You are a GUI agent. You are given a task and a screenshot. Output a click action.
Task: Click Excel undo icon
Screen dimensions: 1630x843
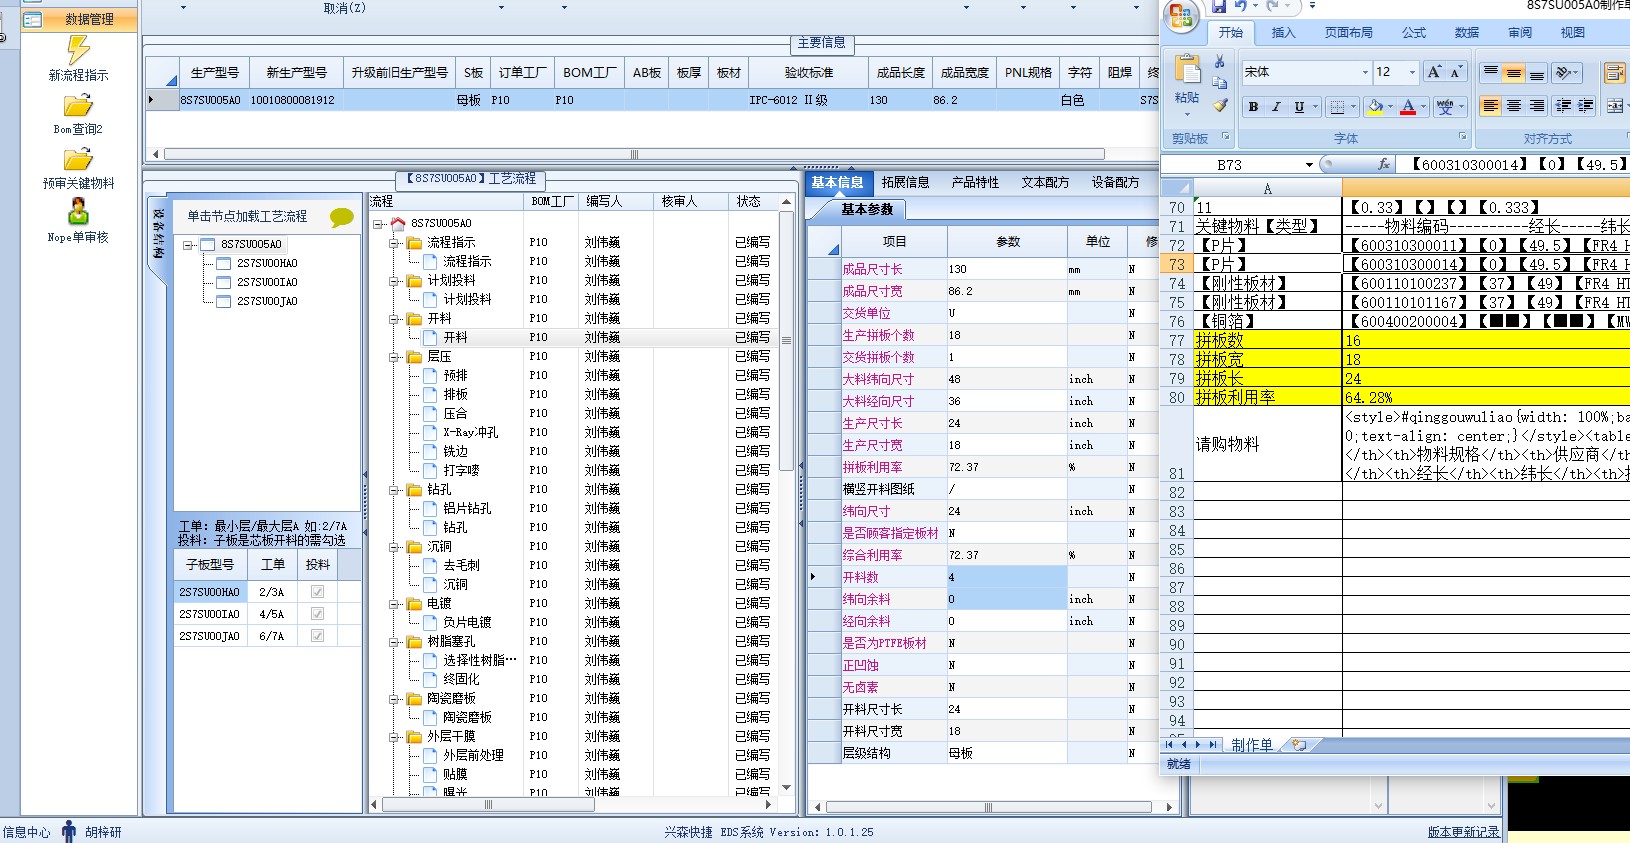click(1241, 6)
